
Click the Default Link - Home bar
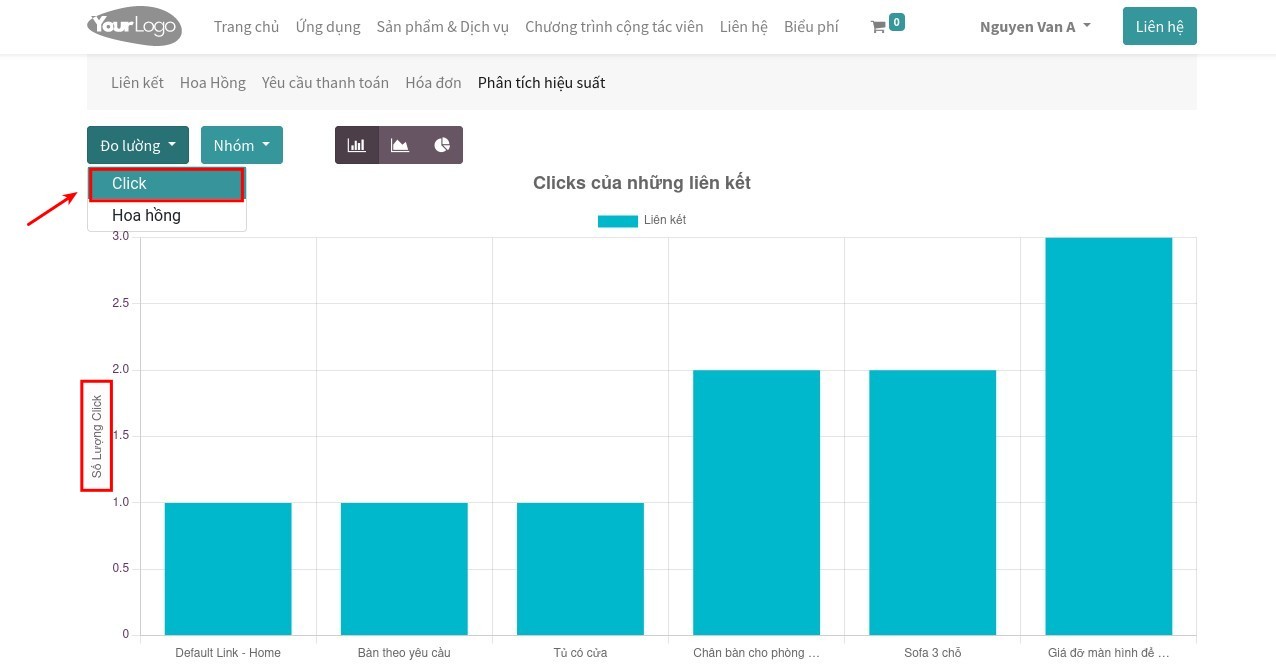[228, 568]
